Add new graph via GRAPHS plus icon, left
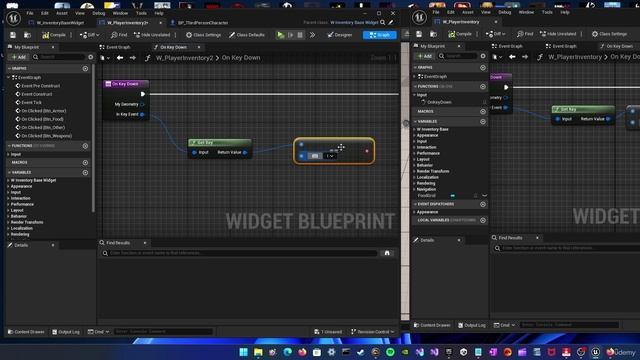The width and height of the screenshot is (640, 360). coord(85,69)
